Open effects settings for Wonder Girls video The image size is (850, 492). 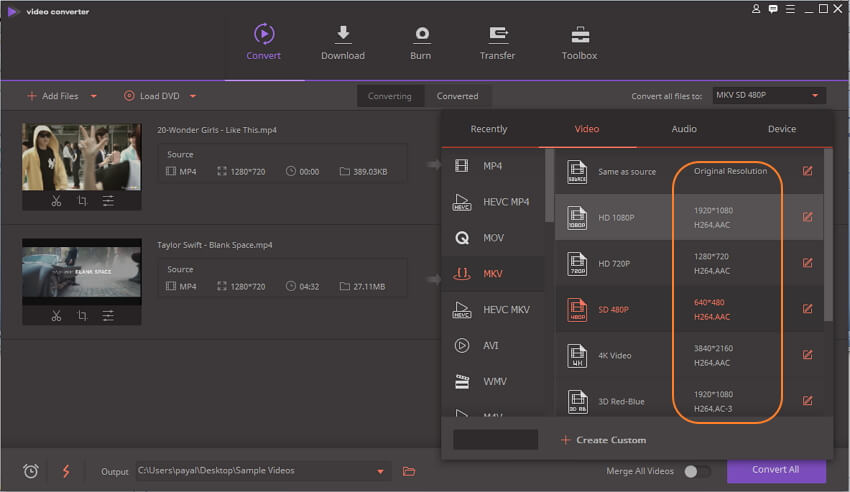108,201
